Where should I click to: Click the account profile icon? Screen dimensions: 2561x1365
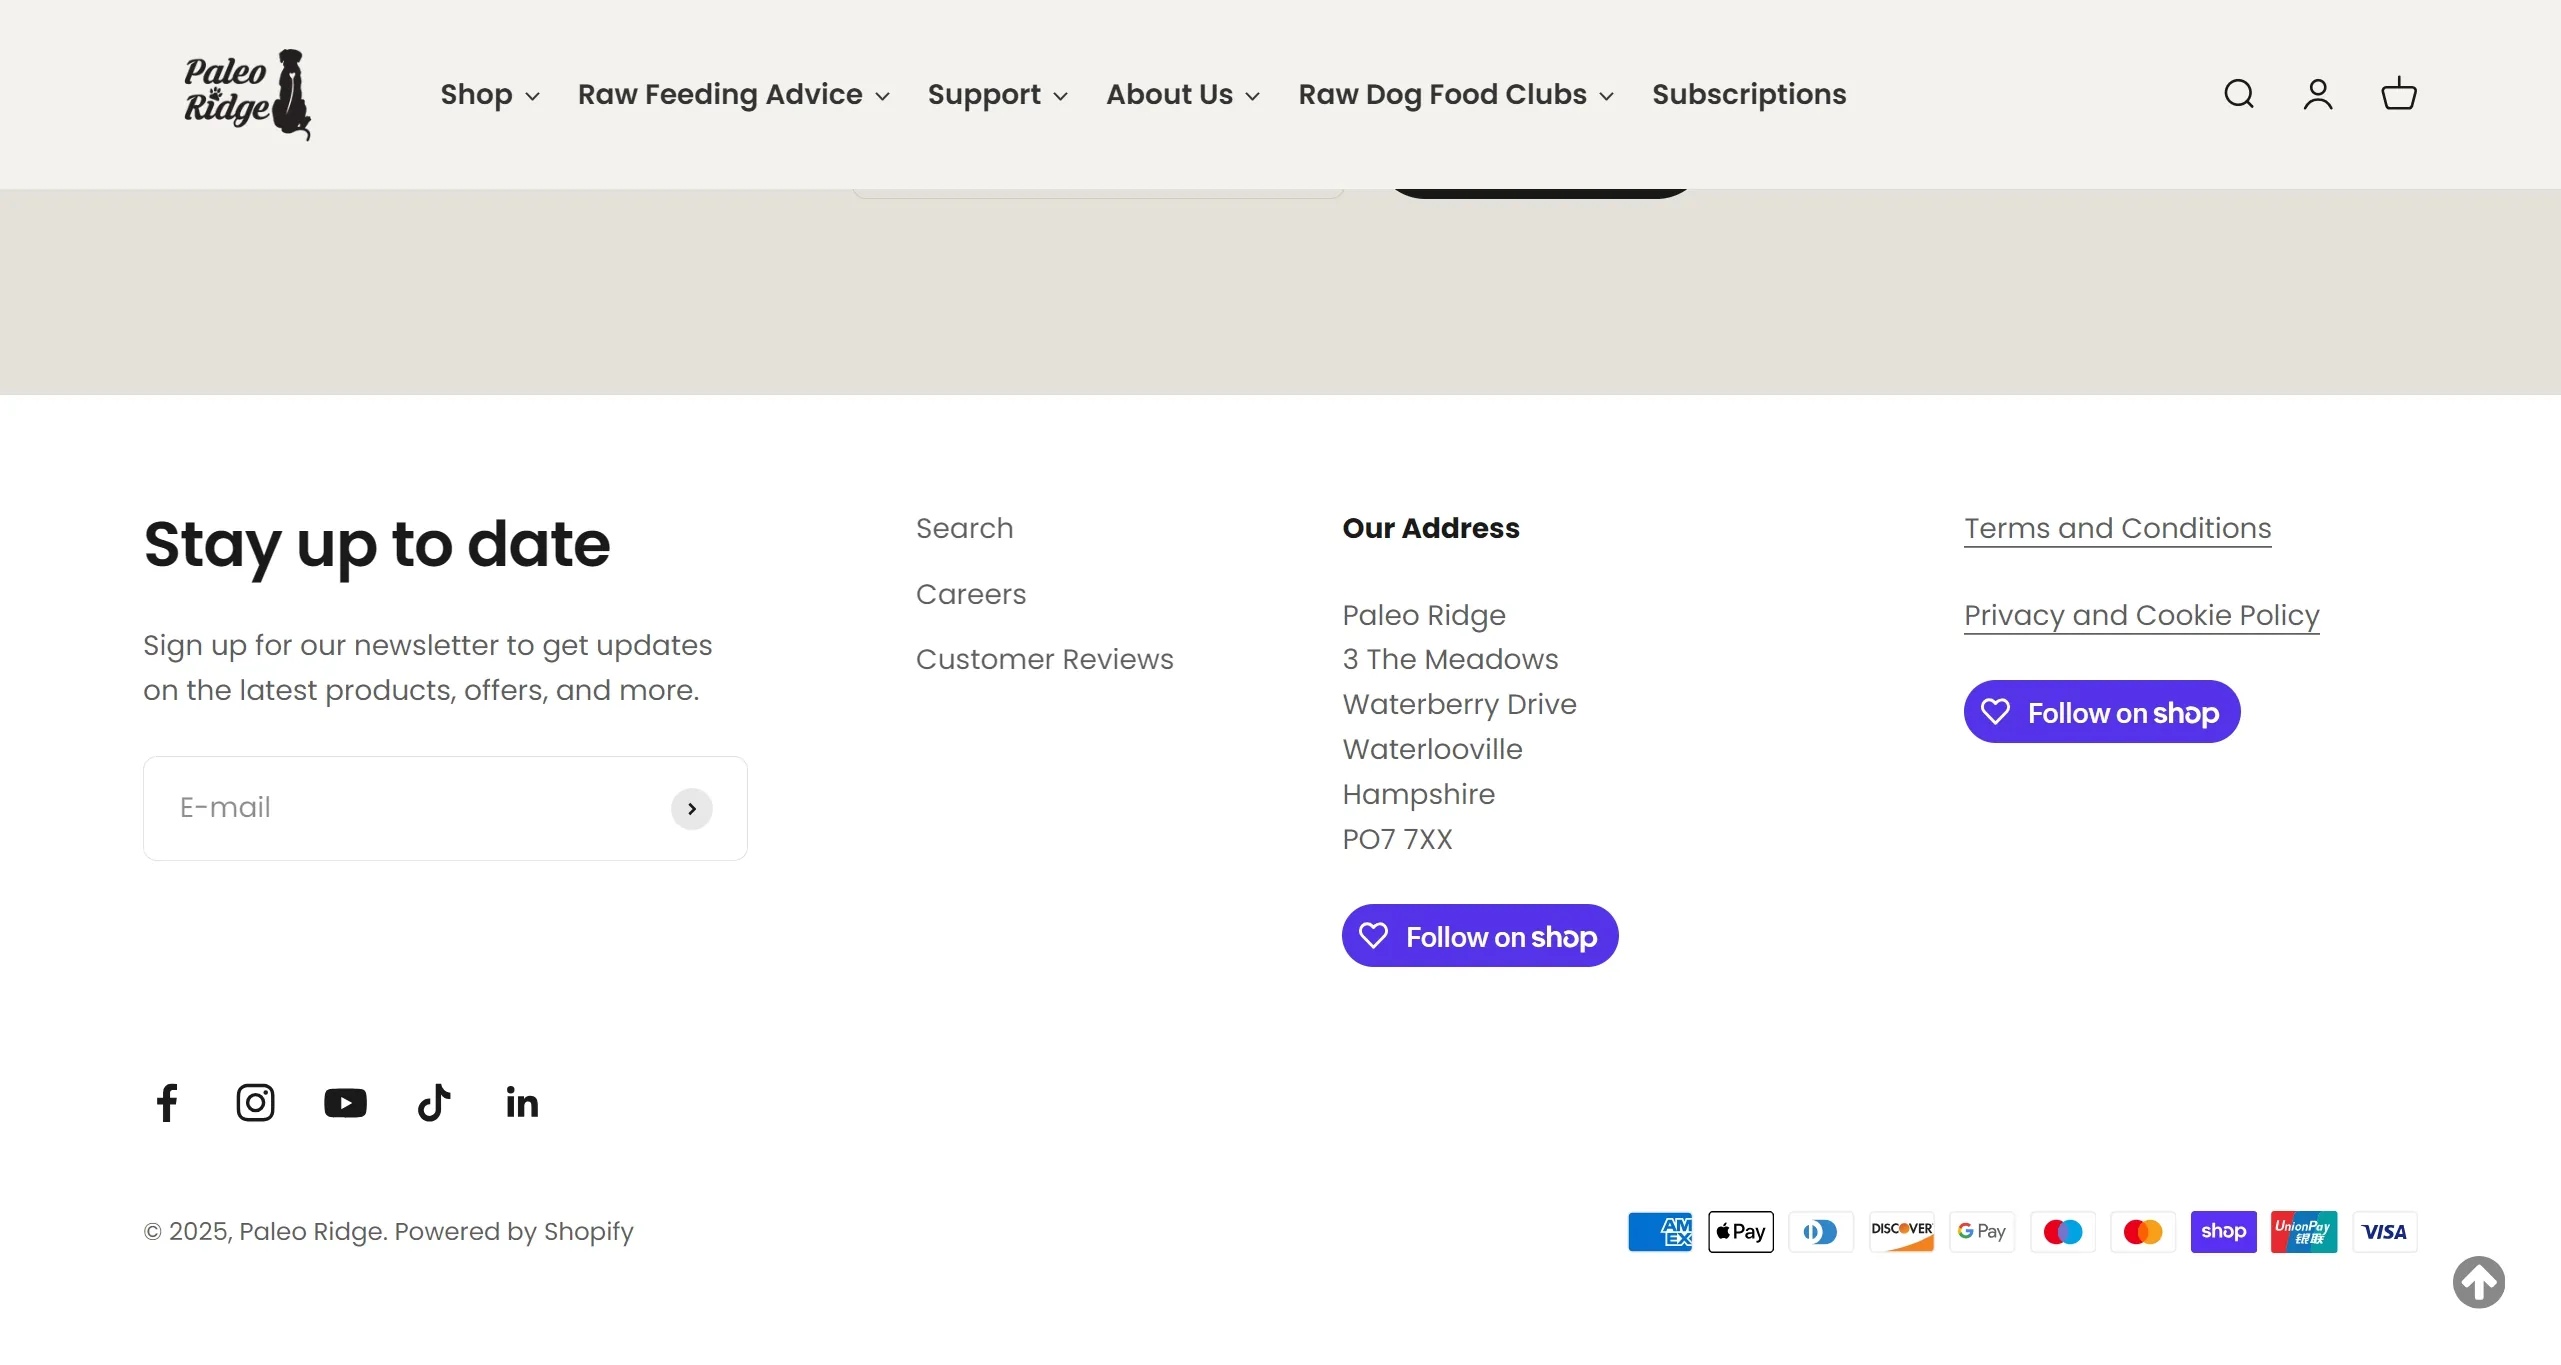[x=2318, y=94]
